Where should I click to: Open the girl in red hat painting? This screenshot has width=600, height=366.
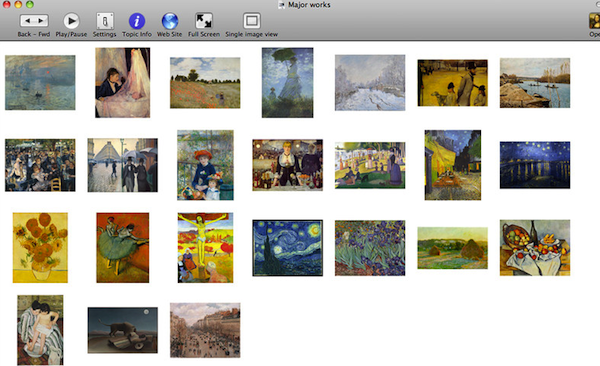[205, 165]
